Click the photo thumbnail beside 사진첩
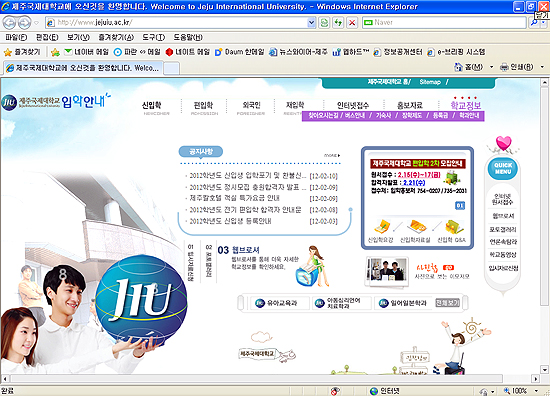 click(x=387, y=272)
